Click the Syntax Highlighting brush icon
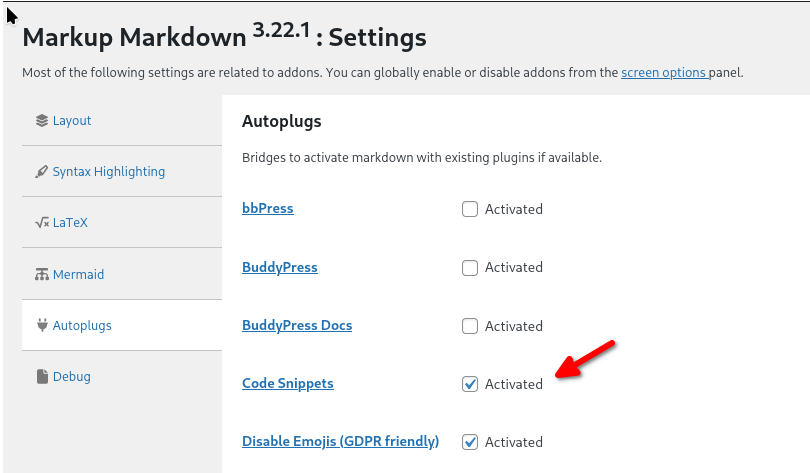 pyautogui.click(x=41, y=172)
